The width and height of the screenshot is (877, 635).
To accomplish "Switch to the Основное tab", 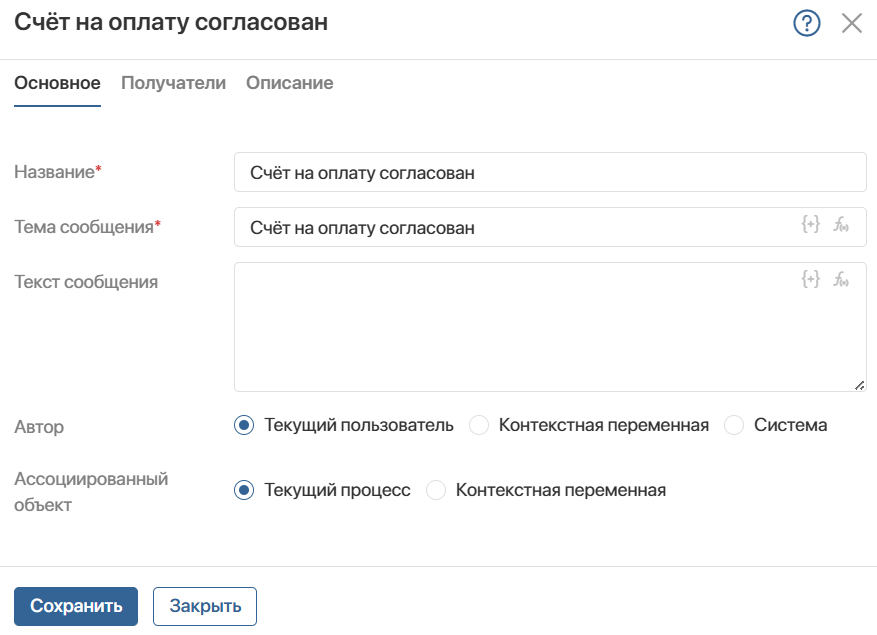I will click(x=57, y=83).
